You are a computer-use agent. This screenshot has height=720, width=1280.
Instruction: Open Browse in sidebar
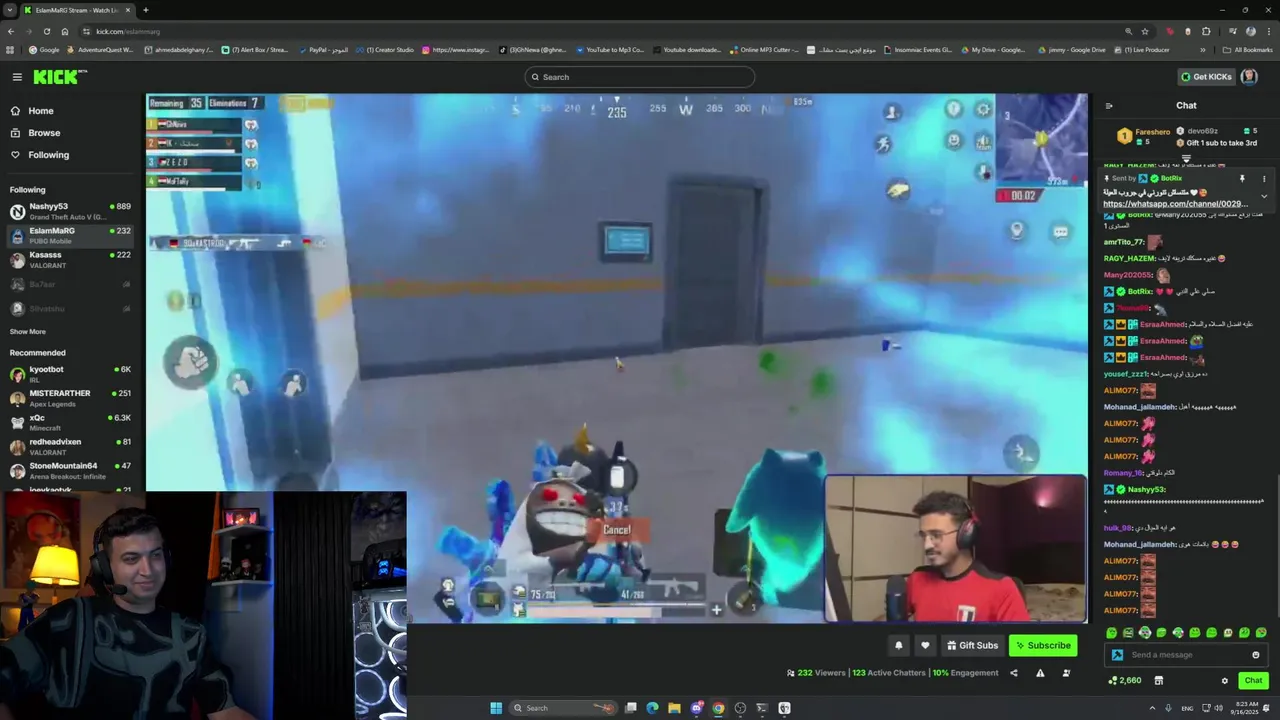44,133
